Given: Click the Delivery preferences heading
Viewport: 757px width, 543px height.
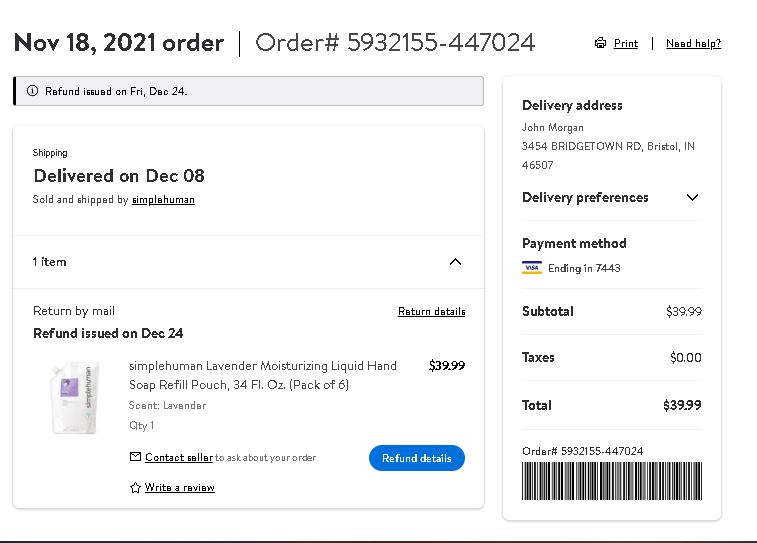Looking at the screenshot, I should [x=585, y=197].
